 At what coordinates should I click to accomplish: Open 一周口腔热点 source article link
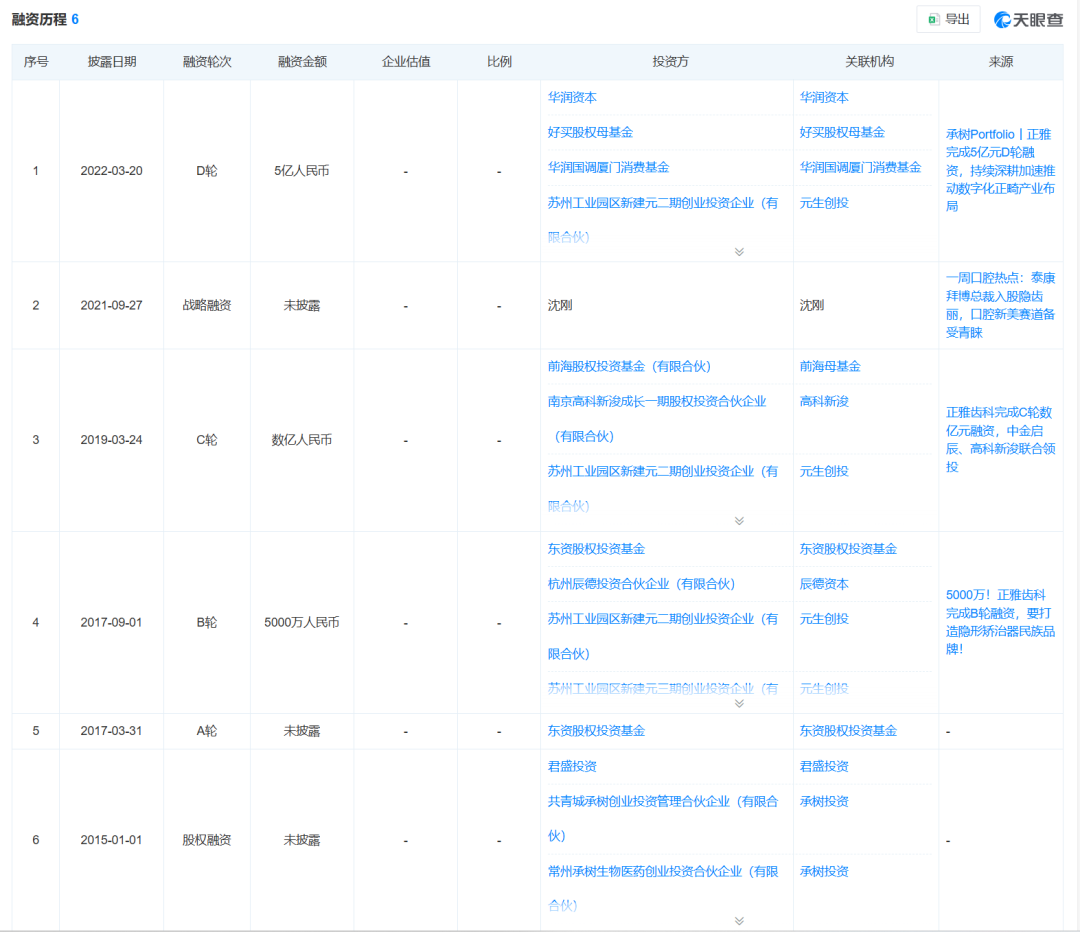(x=1000, y=305)
